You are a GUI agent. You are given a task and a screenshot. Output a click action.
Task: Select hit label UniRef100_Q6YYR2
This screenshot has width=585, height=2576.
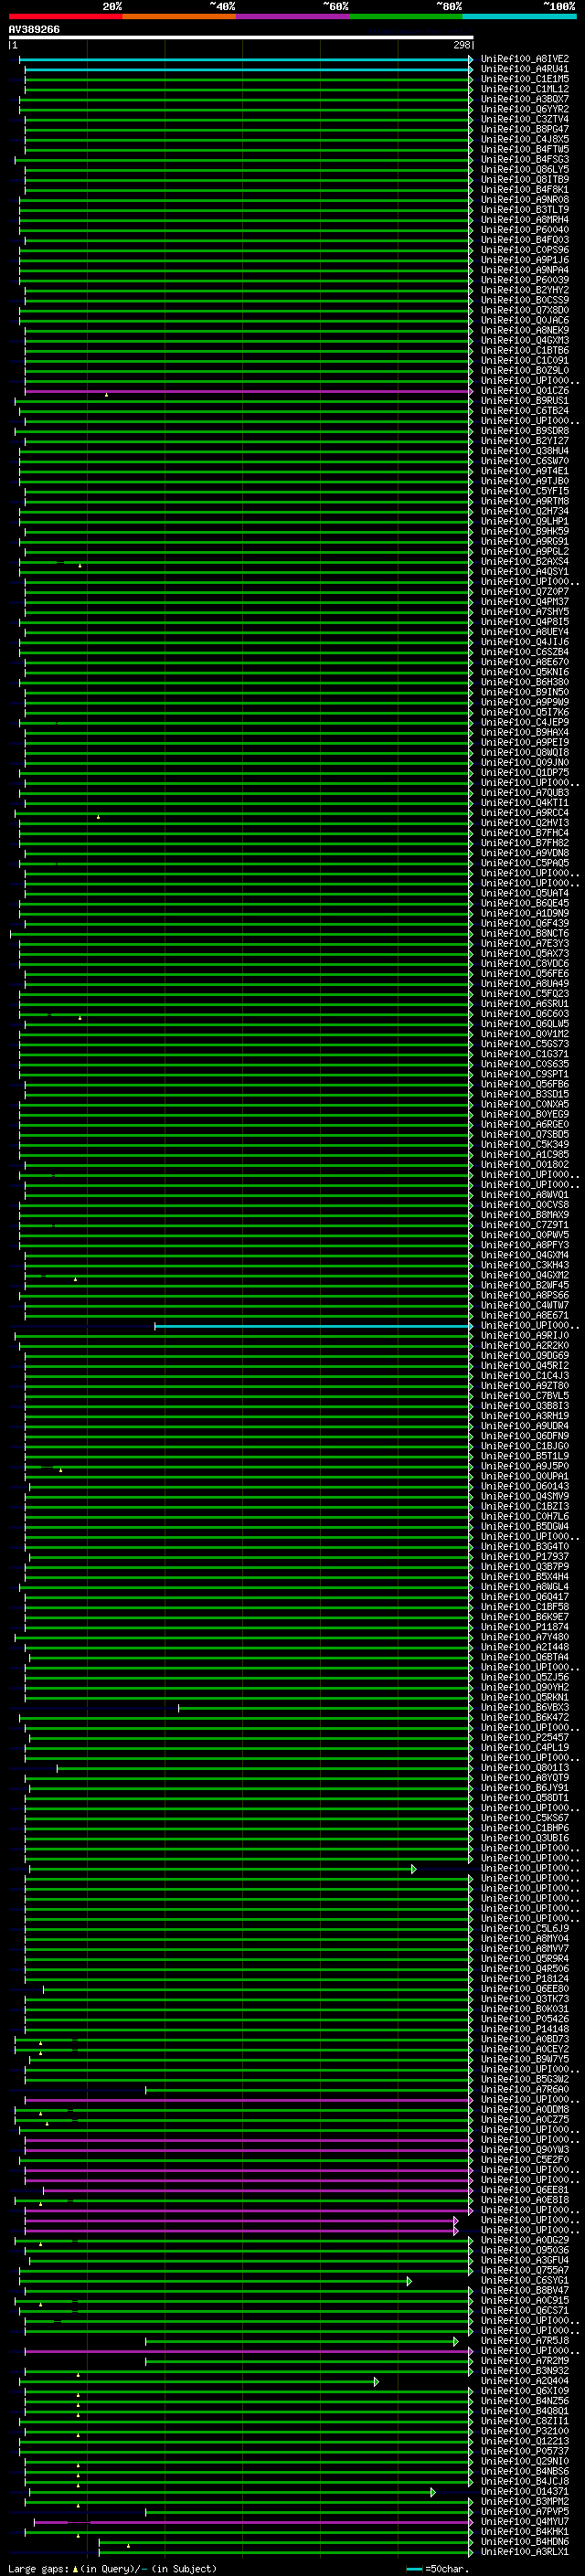coord(525,109)
